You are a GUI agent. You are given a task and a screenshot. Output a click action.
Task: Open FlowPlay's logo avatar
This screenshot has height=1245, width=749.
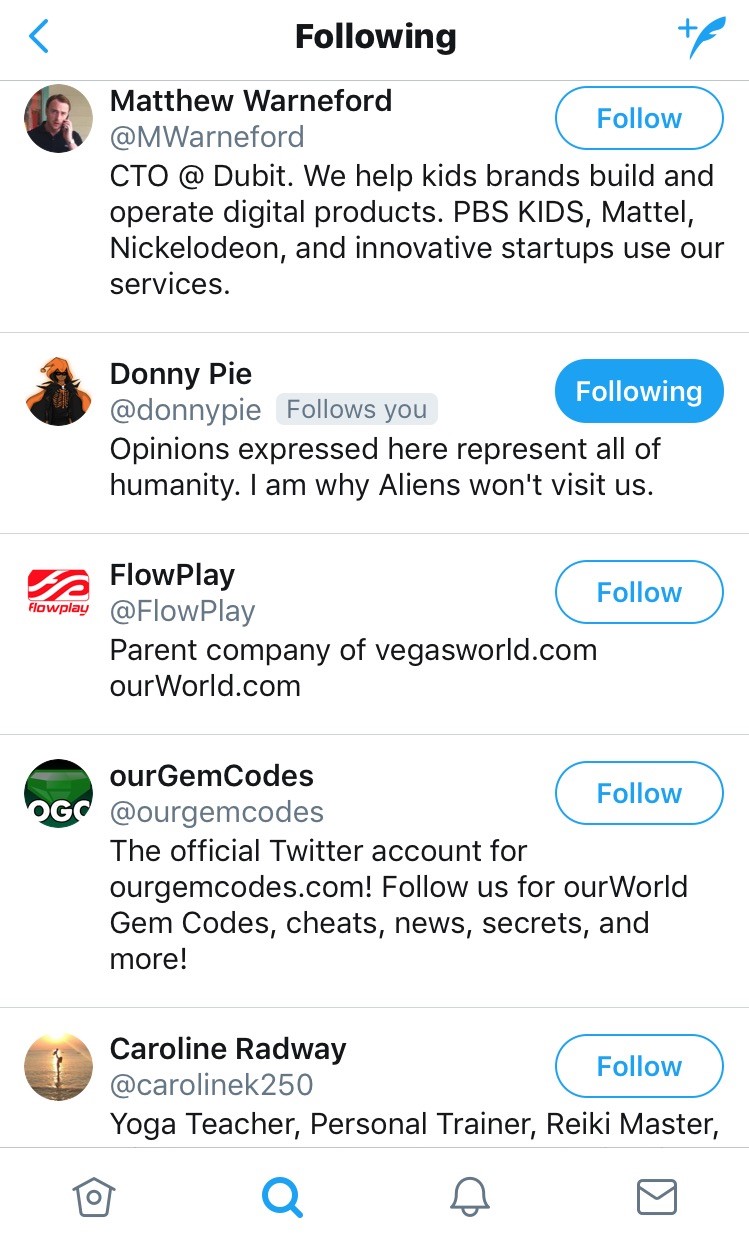(x=58, y=594)
